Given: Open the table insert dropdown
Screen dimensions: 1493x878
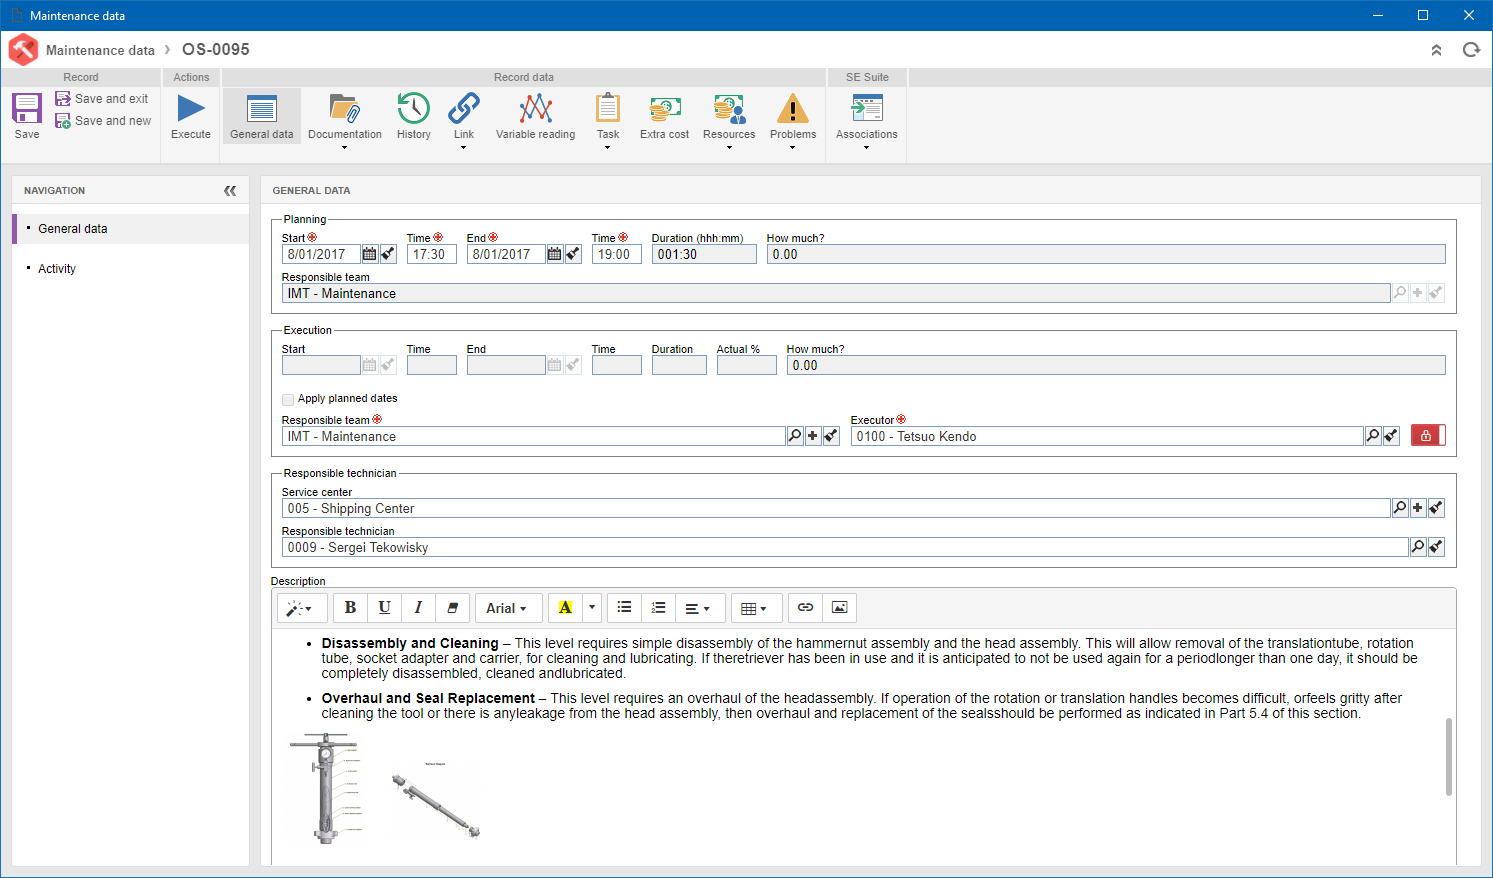Looking at the screenshot, I should click(754, 608).
